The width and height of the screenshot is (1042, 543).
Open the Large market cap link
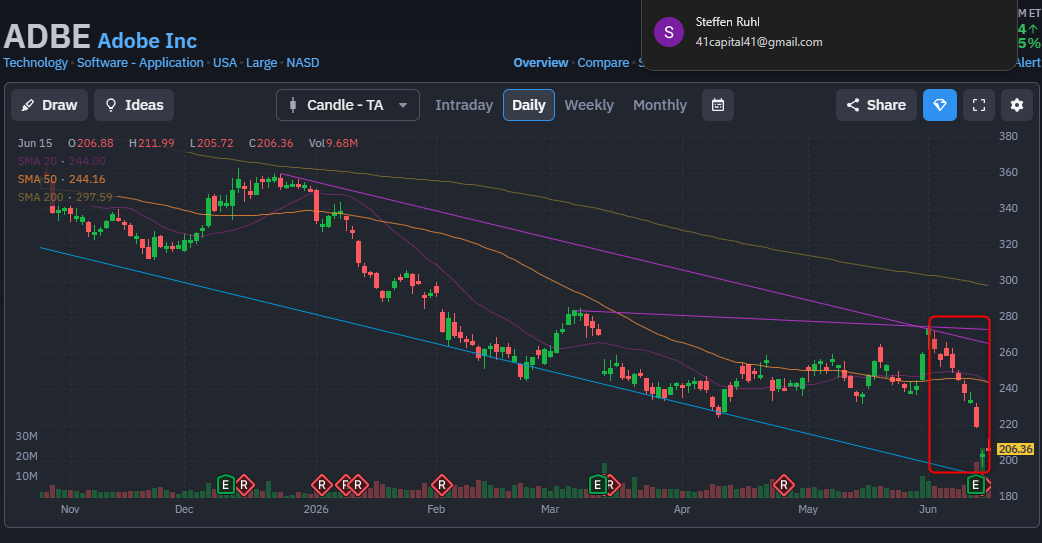pyautogui.click(x=261, y=62)
